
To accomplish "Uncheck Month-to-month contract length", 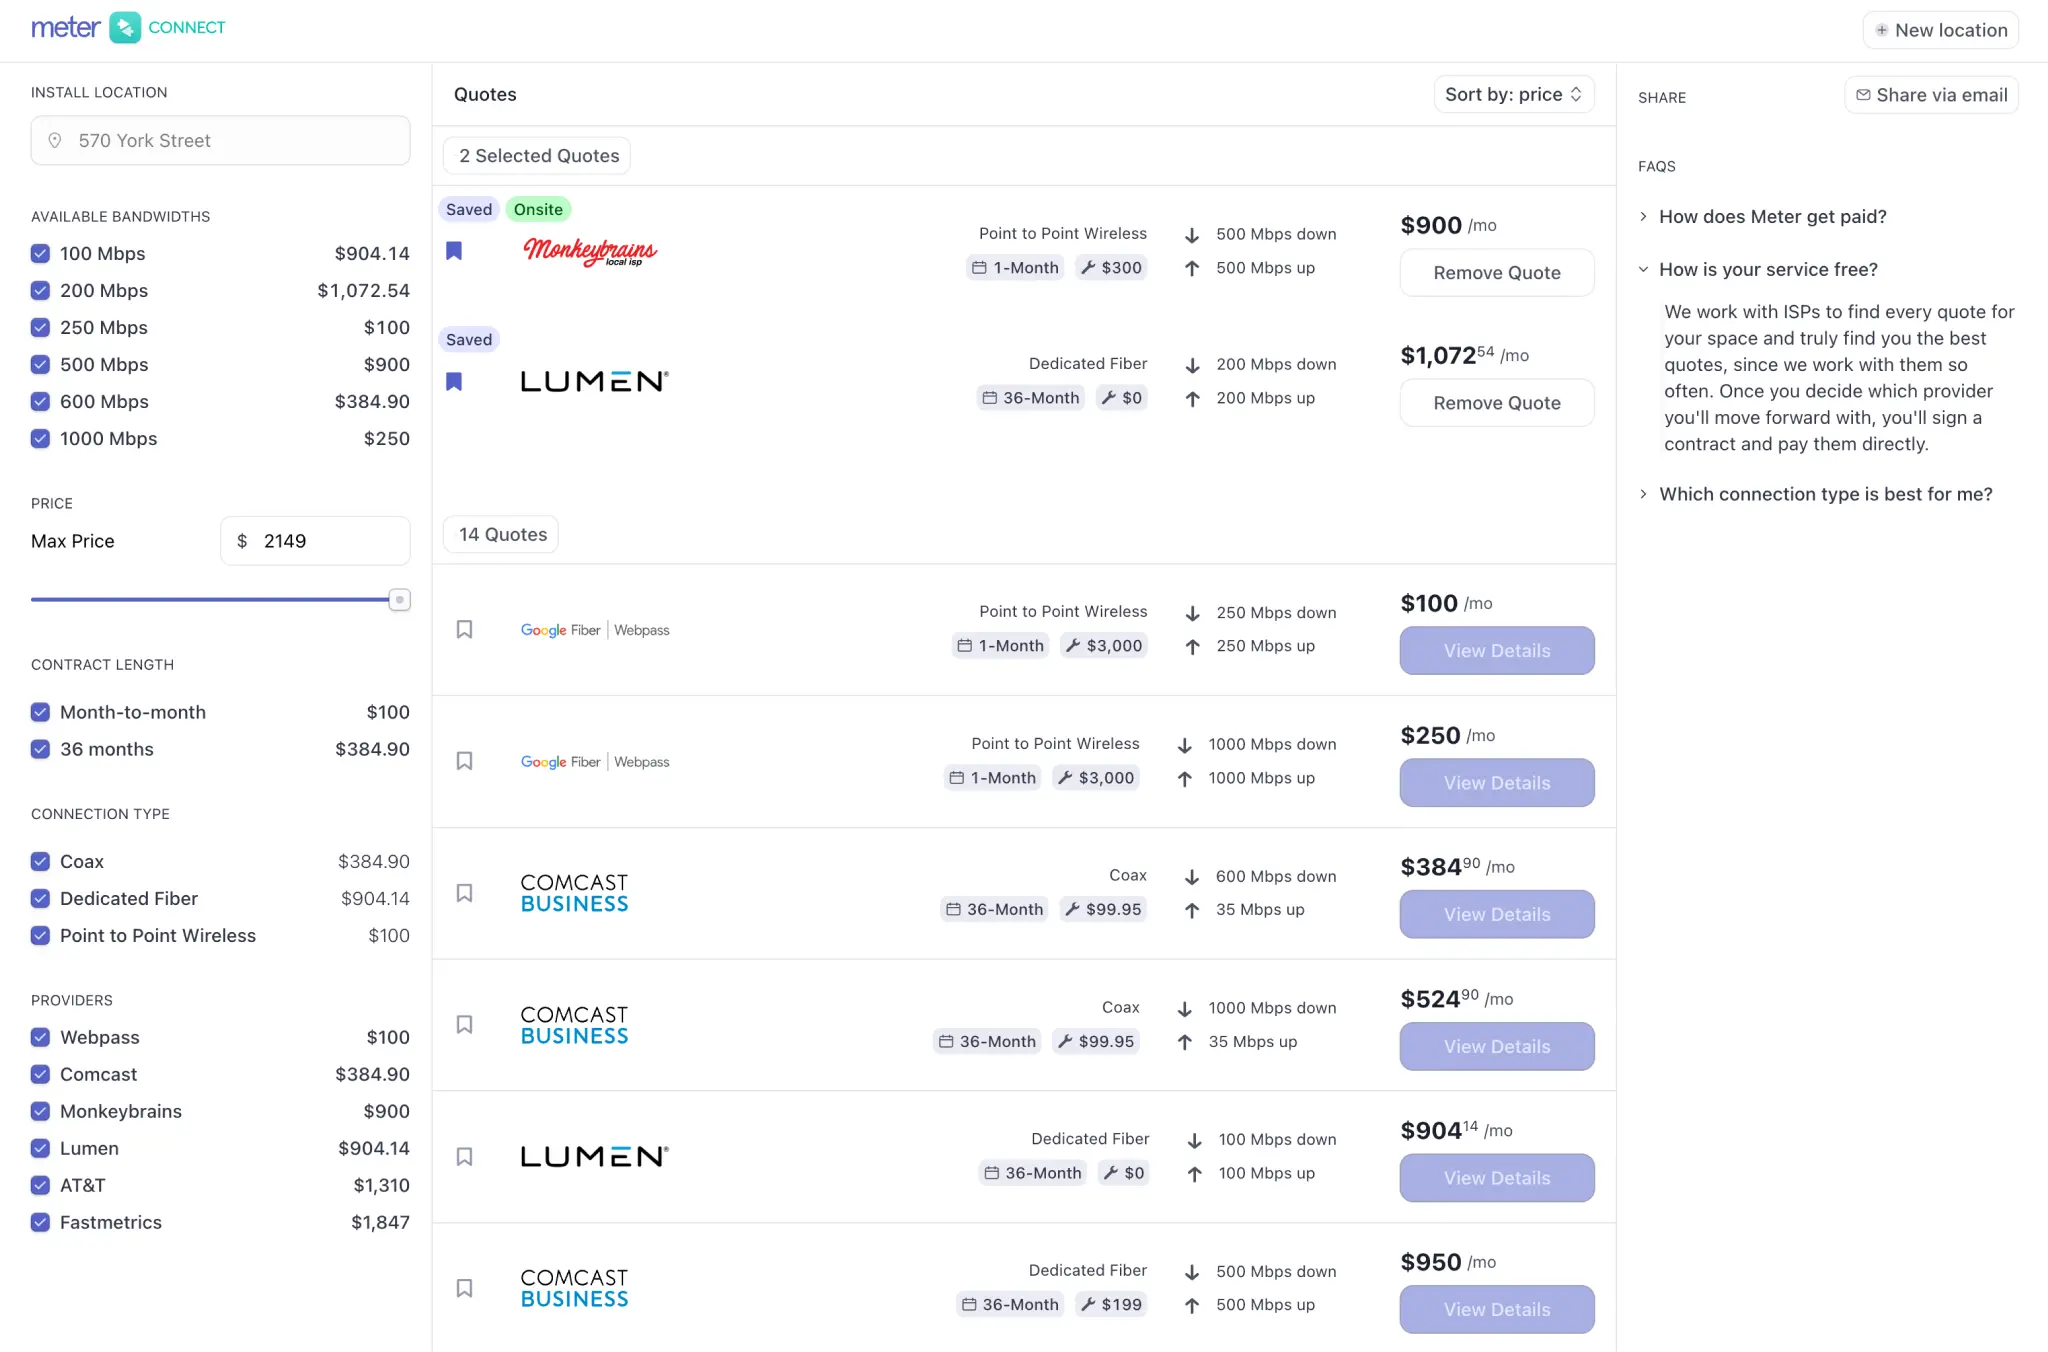I will (40, 712).
